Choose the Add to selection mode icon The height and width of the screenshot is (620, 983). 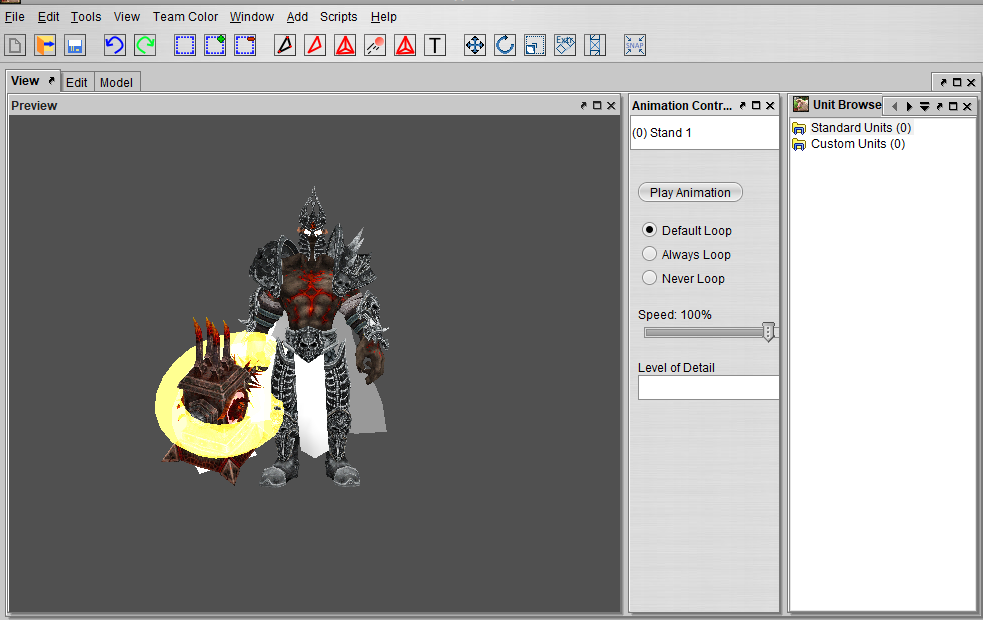pyautogui.click(x=214, y=45)
